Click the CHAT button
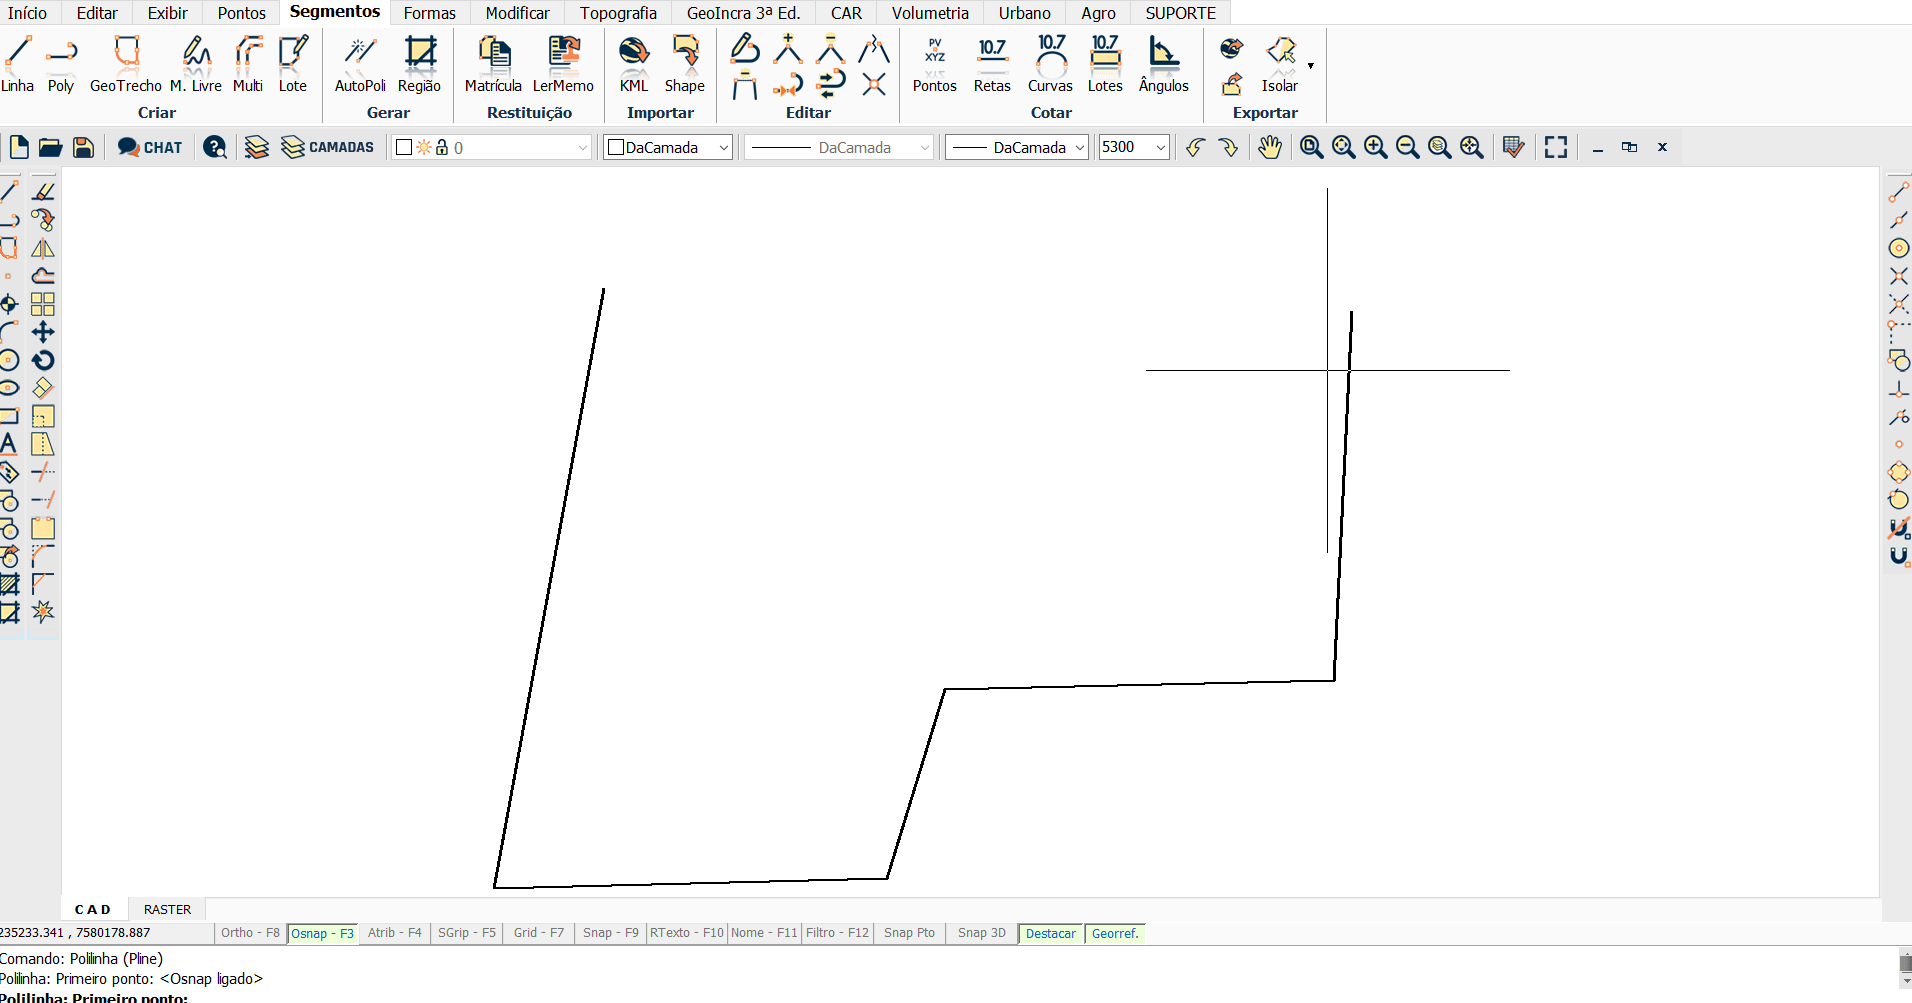The height and width of the screenshot is (1003, 1912). (150, 148)
